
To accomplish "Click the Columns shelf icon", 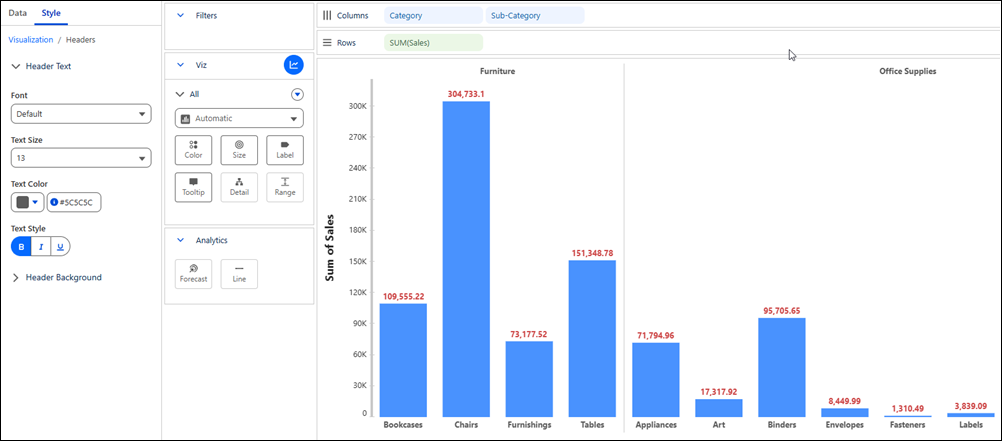I will 327,15.
